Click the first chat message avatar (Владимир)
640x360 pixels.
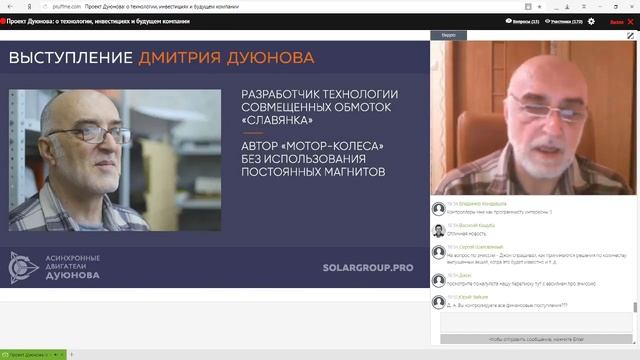(x=438, y=209)
